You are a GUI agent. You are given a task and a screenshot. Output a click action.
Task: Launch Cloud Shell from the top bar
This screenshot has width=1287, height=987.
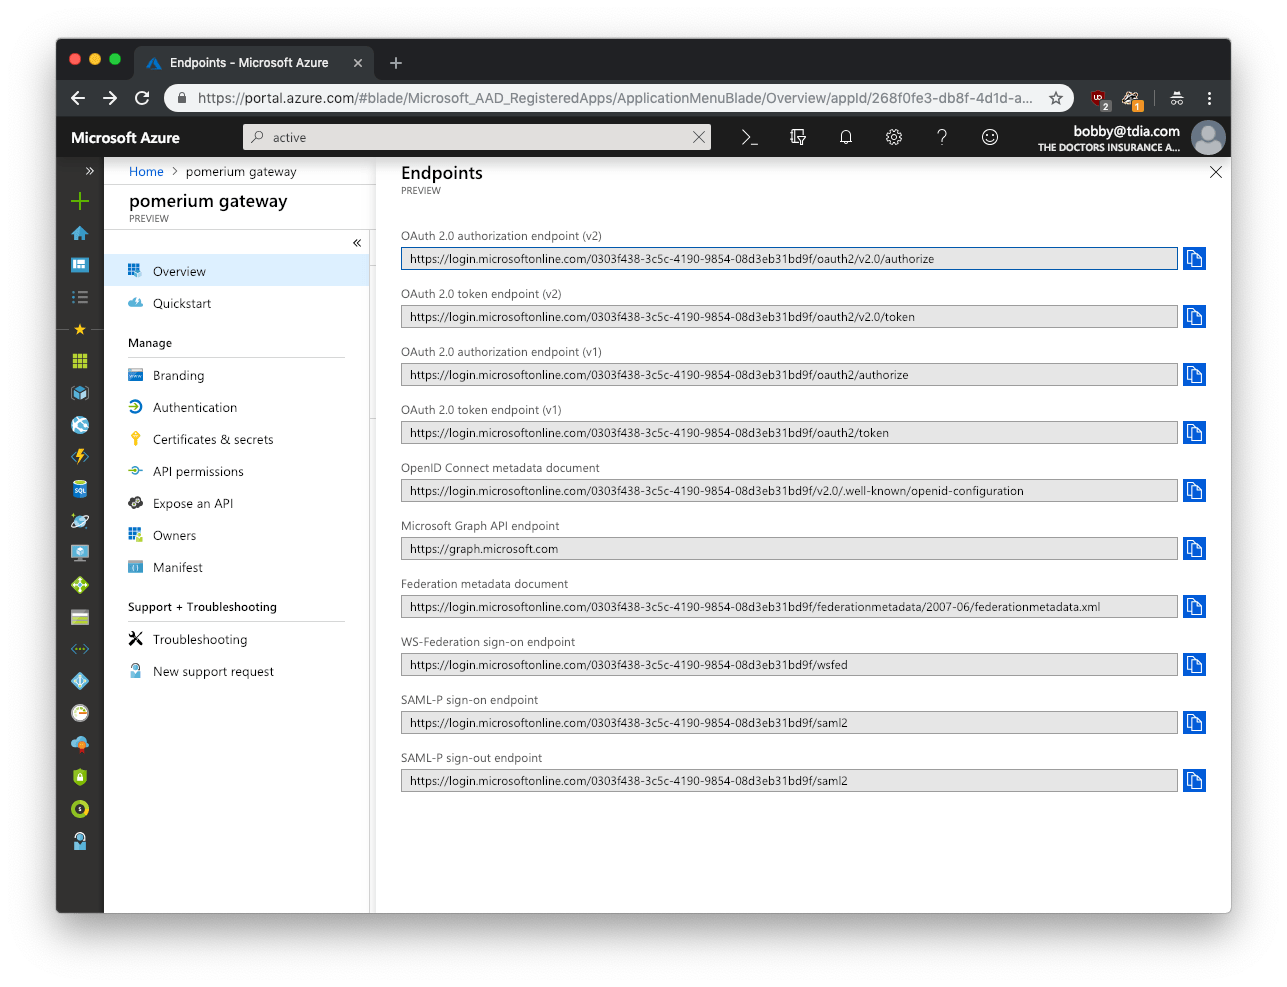749,137
